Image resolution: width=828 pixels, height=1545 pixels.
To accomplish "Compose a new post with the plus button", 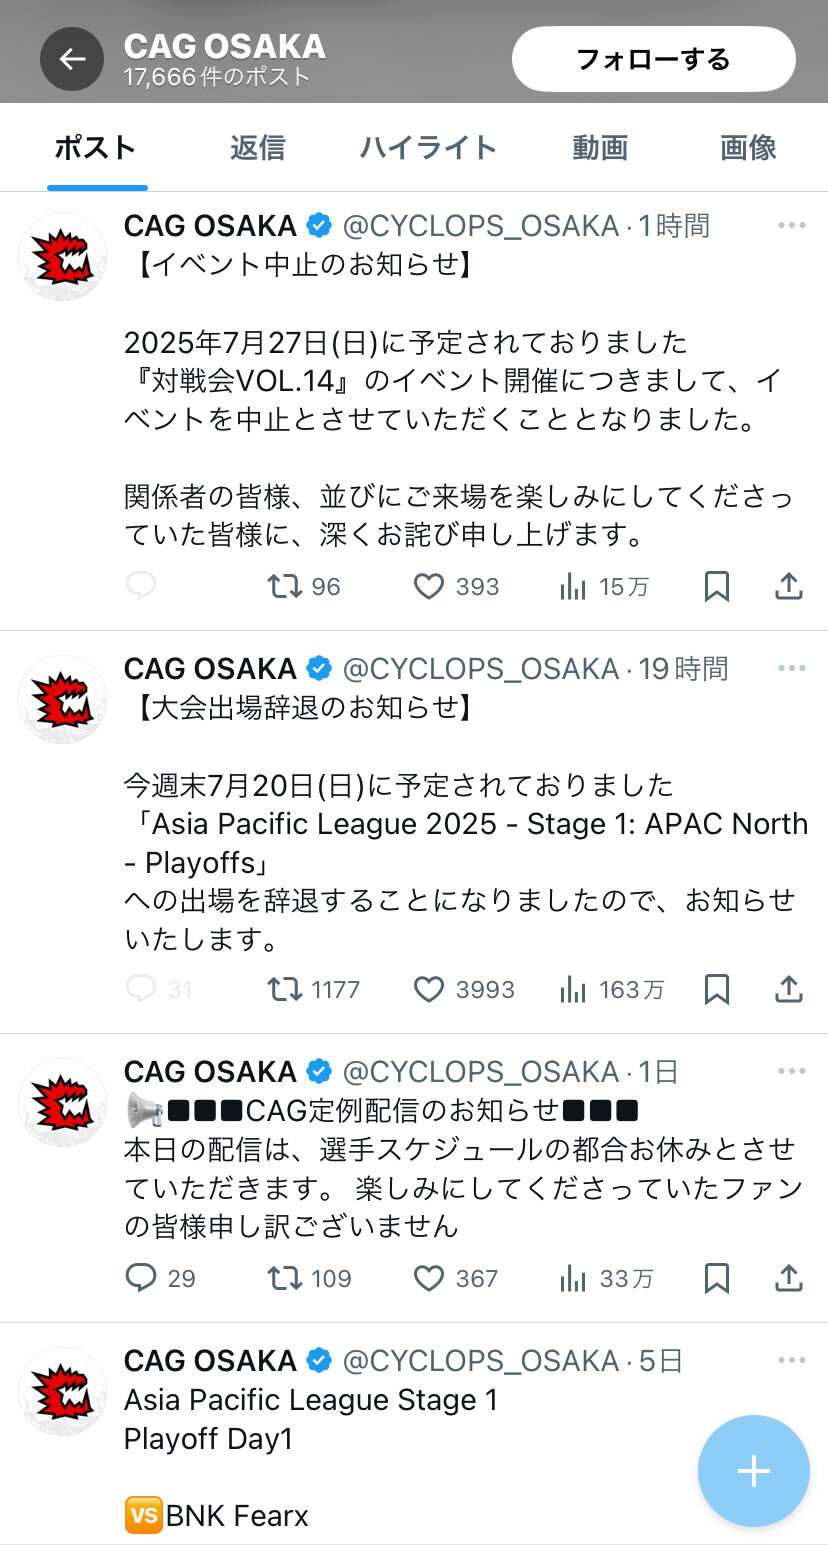I will tap(753, 1471).
